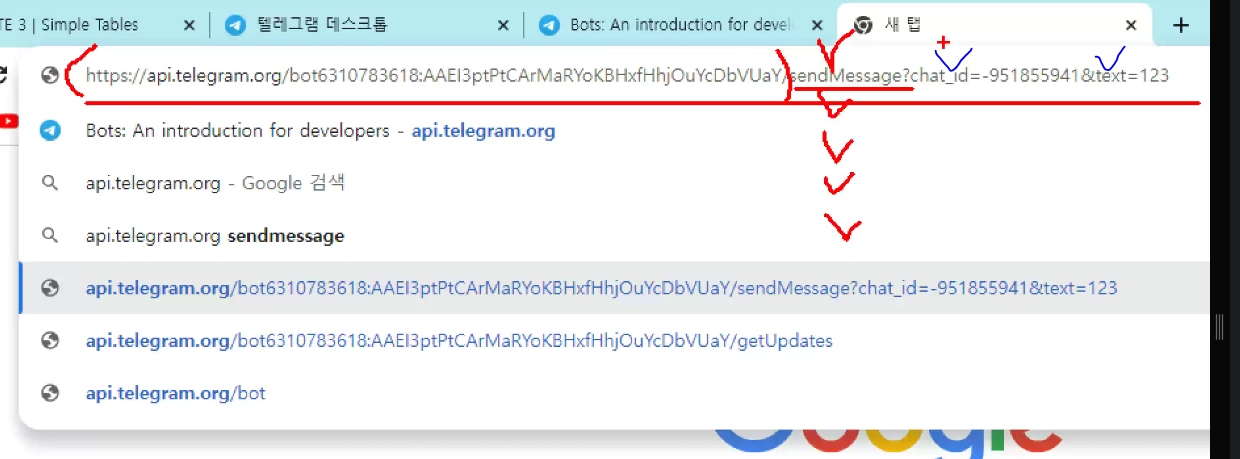Viewport: 1240px width, 459px height.
Task: Click the YouTube shortcut icon at left edge
Action: click(x=8, y=121)
